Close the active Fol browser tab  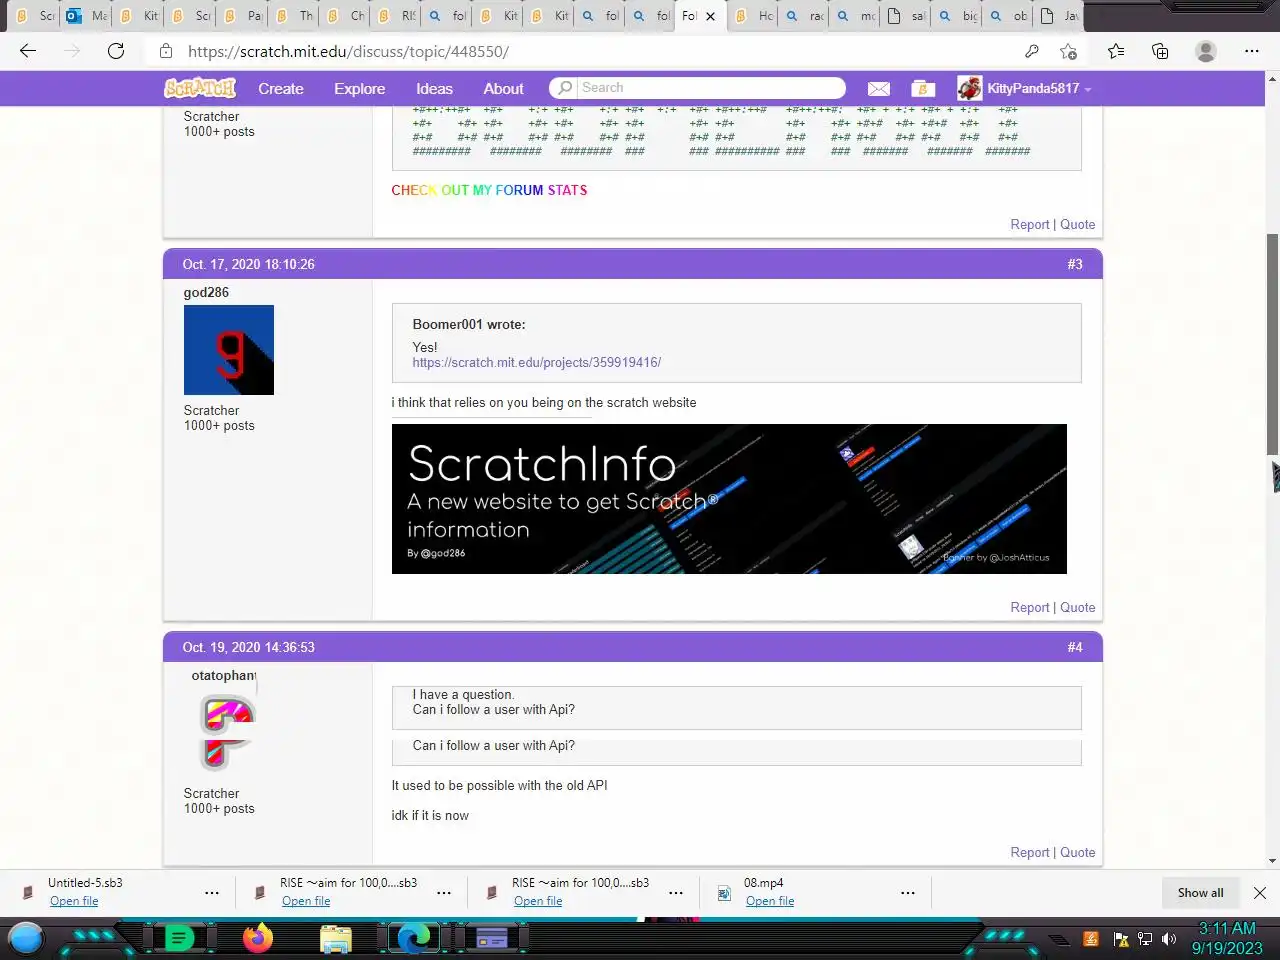[x=710, y=16]
